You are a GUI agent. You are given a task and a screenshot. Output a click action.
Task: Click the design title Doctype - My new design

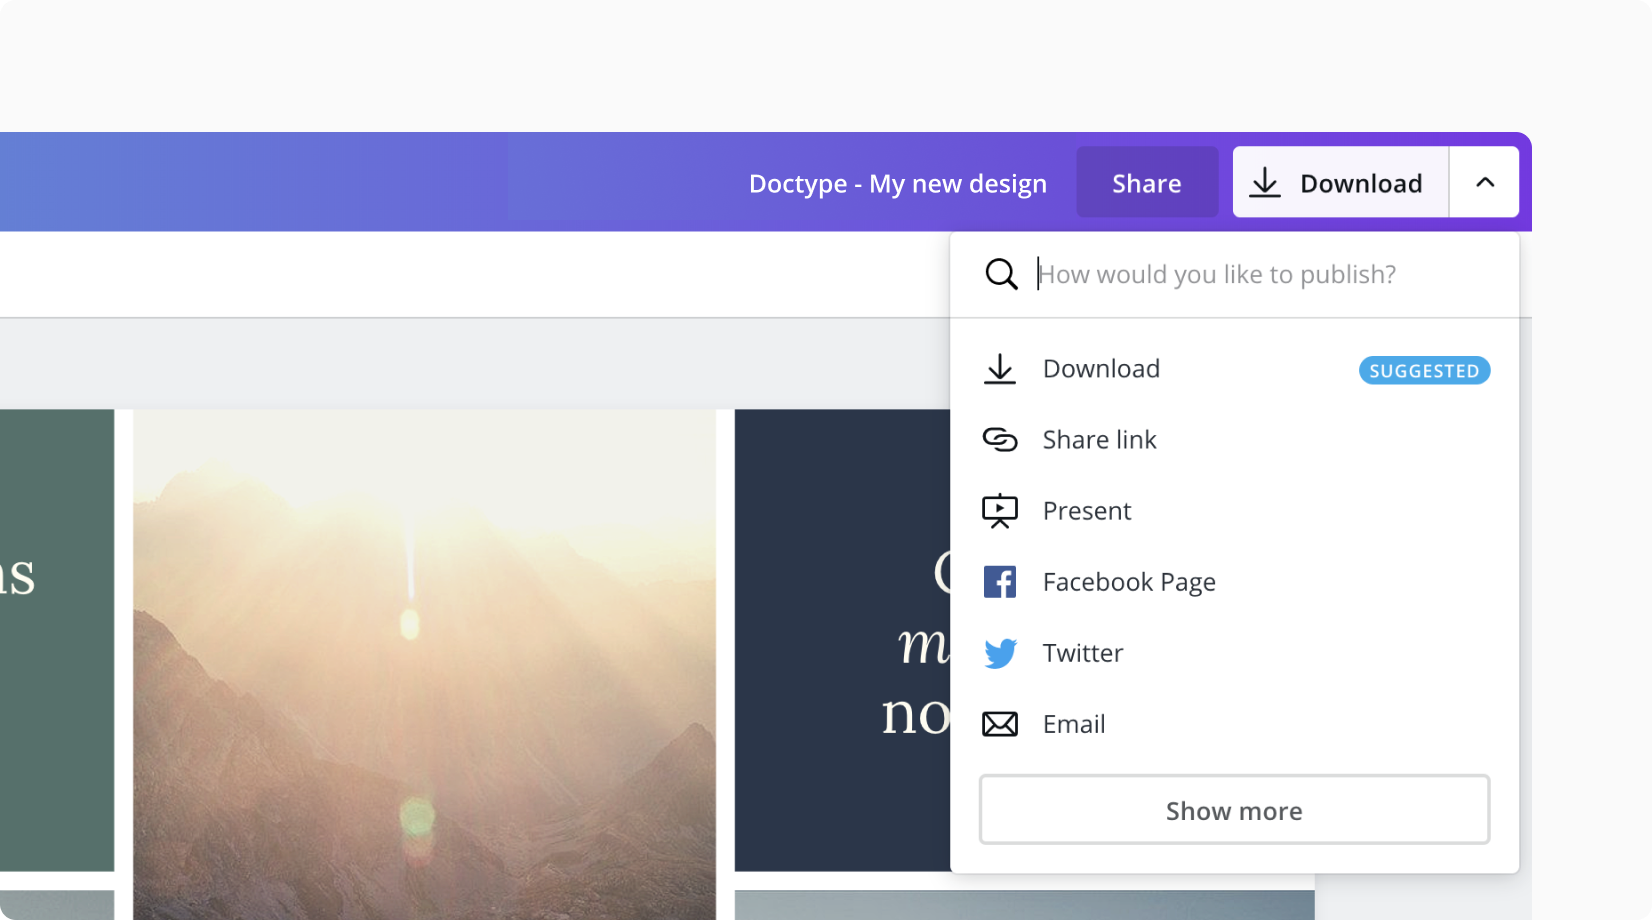click(897, 183)
